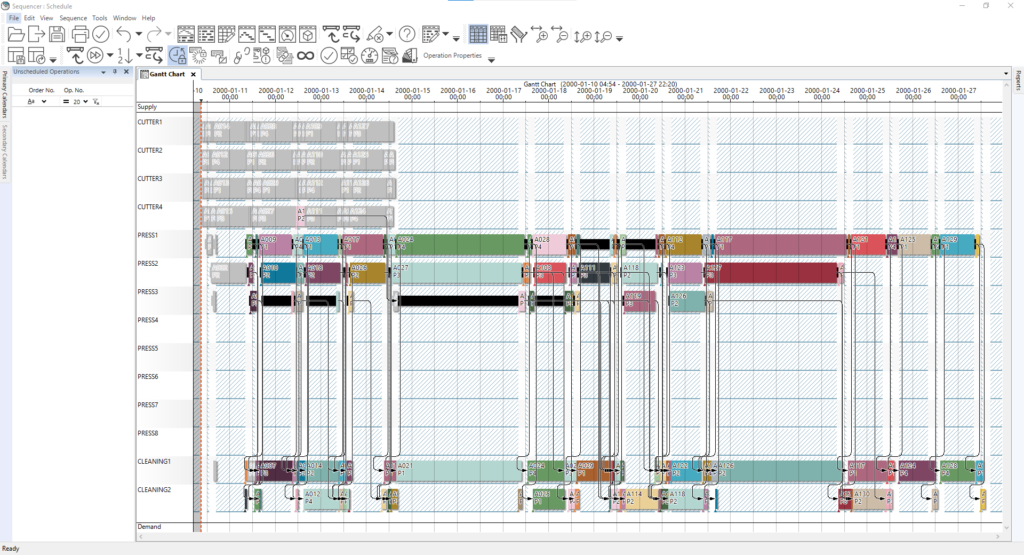Click the Operation Properties button
The width and height of the screenshot is (1024, 555).
[452, 55]
